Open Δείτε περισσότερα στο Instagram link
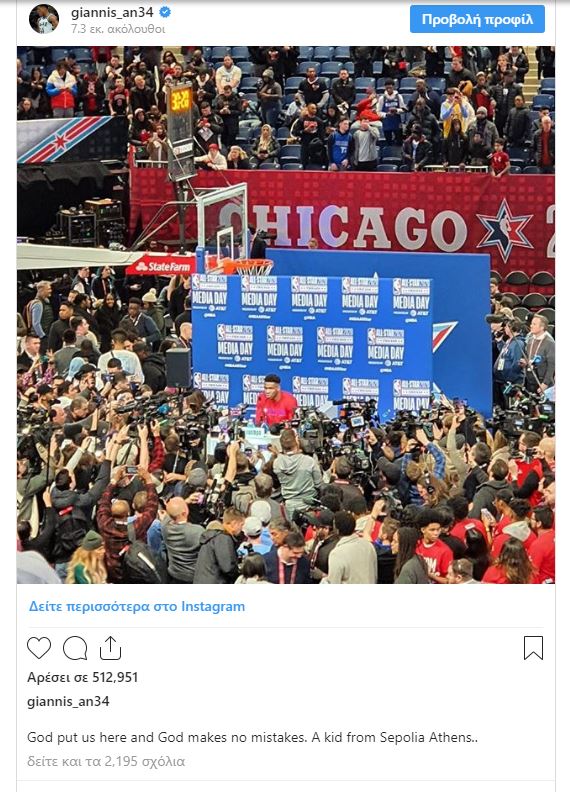This screenshot has width=570, height=792. tap(136, 606)
